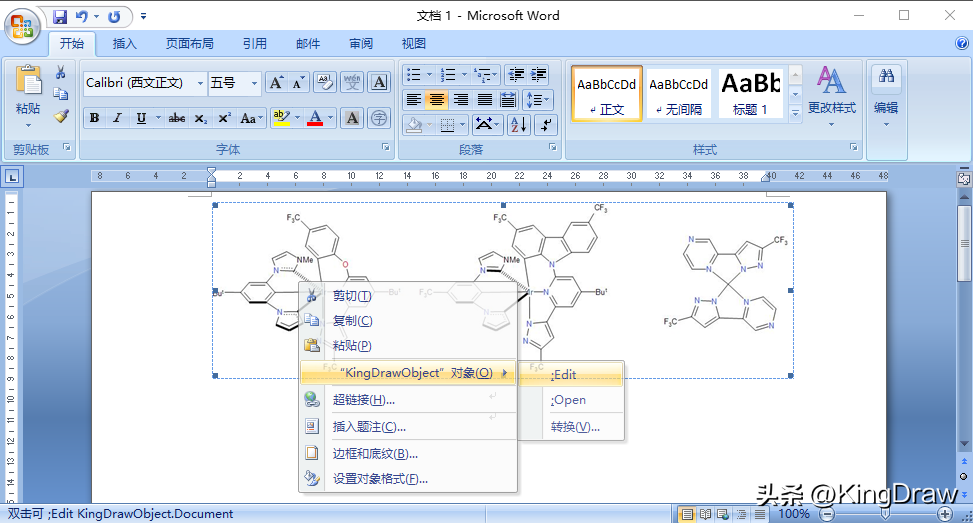This screenshot has height=523, width=973.
Task: Open enclosed character (字) icon
Action: [x=379, y=118]
